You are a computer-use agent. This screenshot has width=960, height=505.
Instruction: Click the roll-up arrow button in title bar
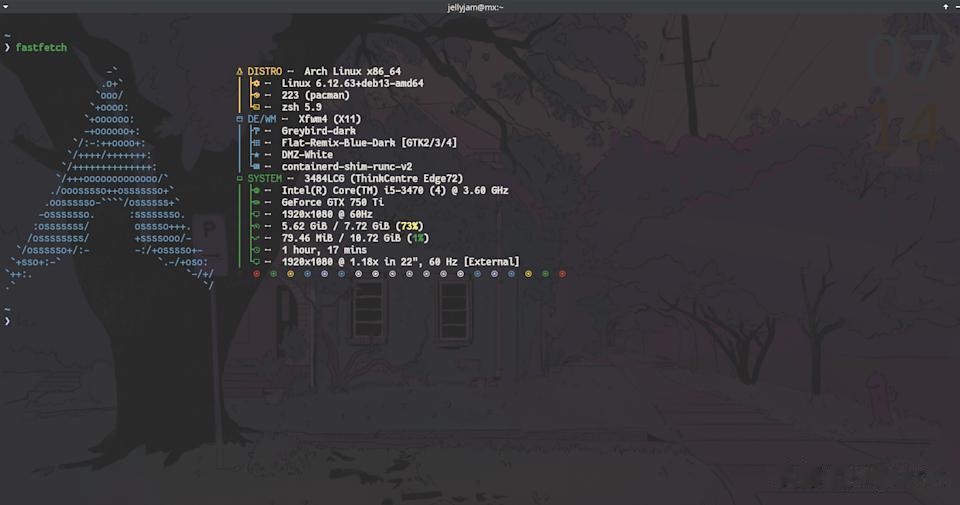click(946, 6)
